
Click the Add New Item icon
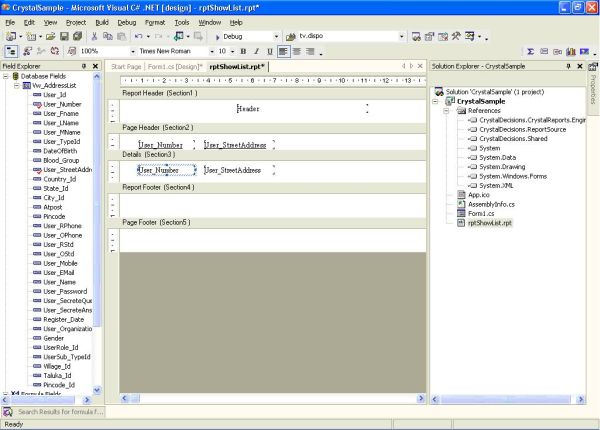31,36
